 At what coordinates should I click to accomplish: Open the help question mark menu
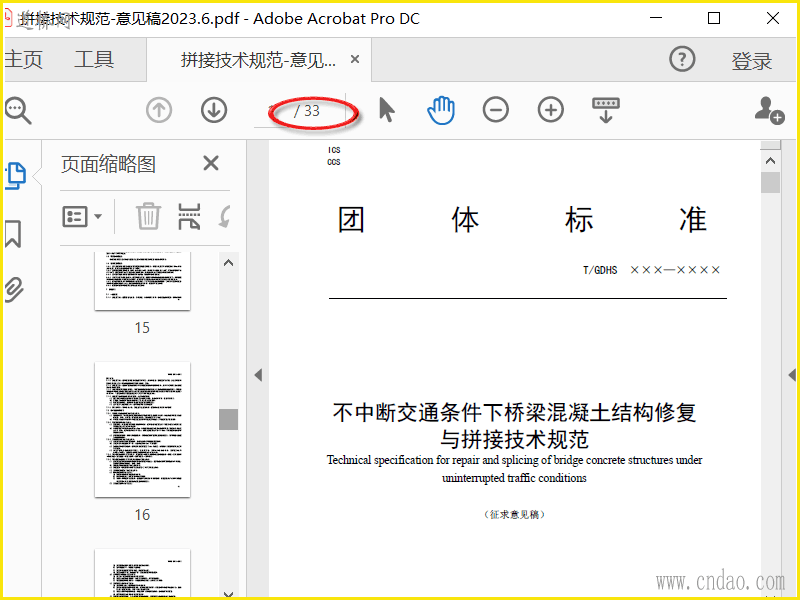click(682, 59)
